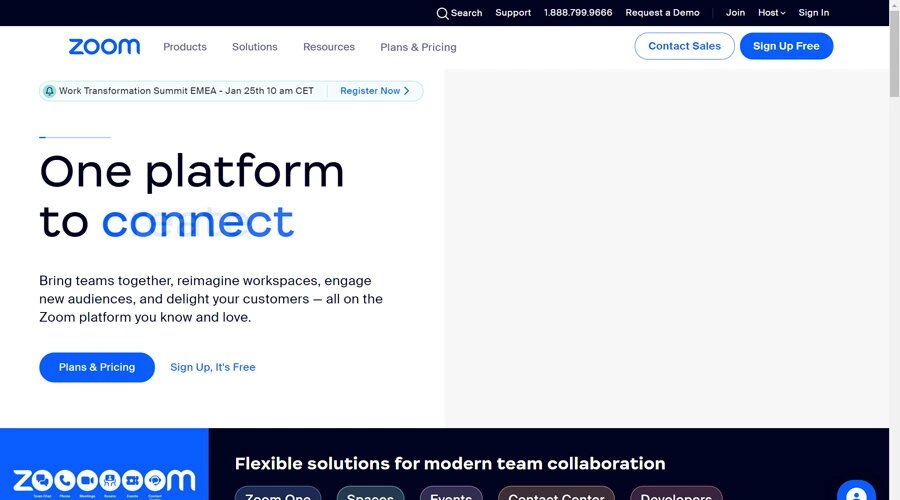Expand the Host dropdown

[x=771, y=13]
